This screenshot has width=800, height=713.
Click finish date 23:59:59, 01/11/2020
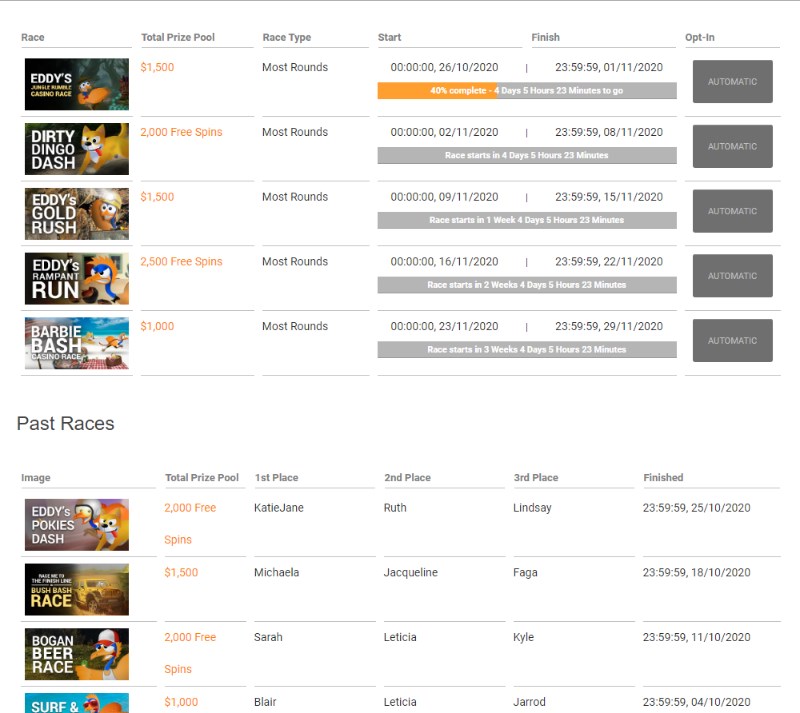click(x=609, y=67)
